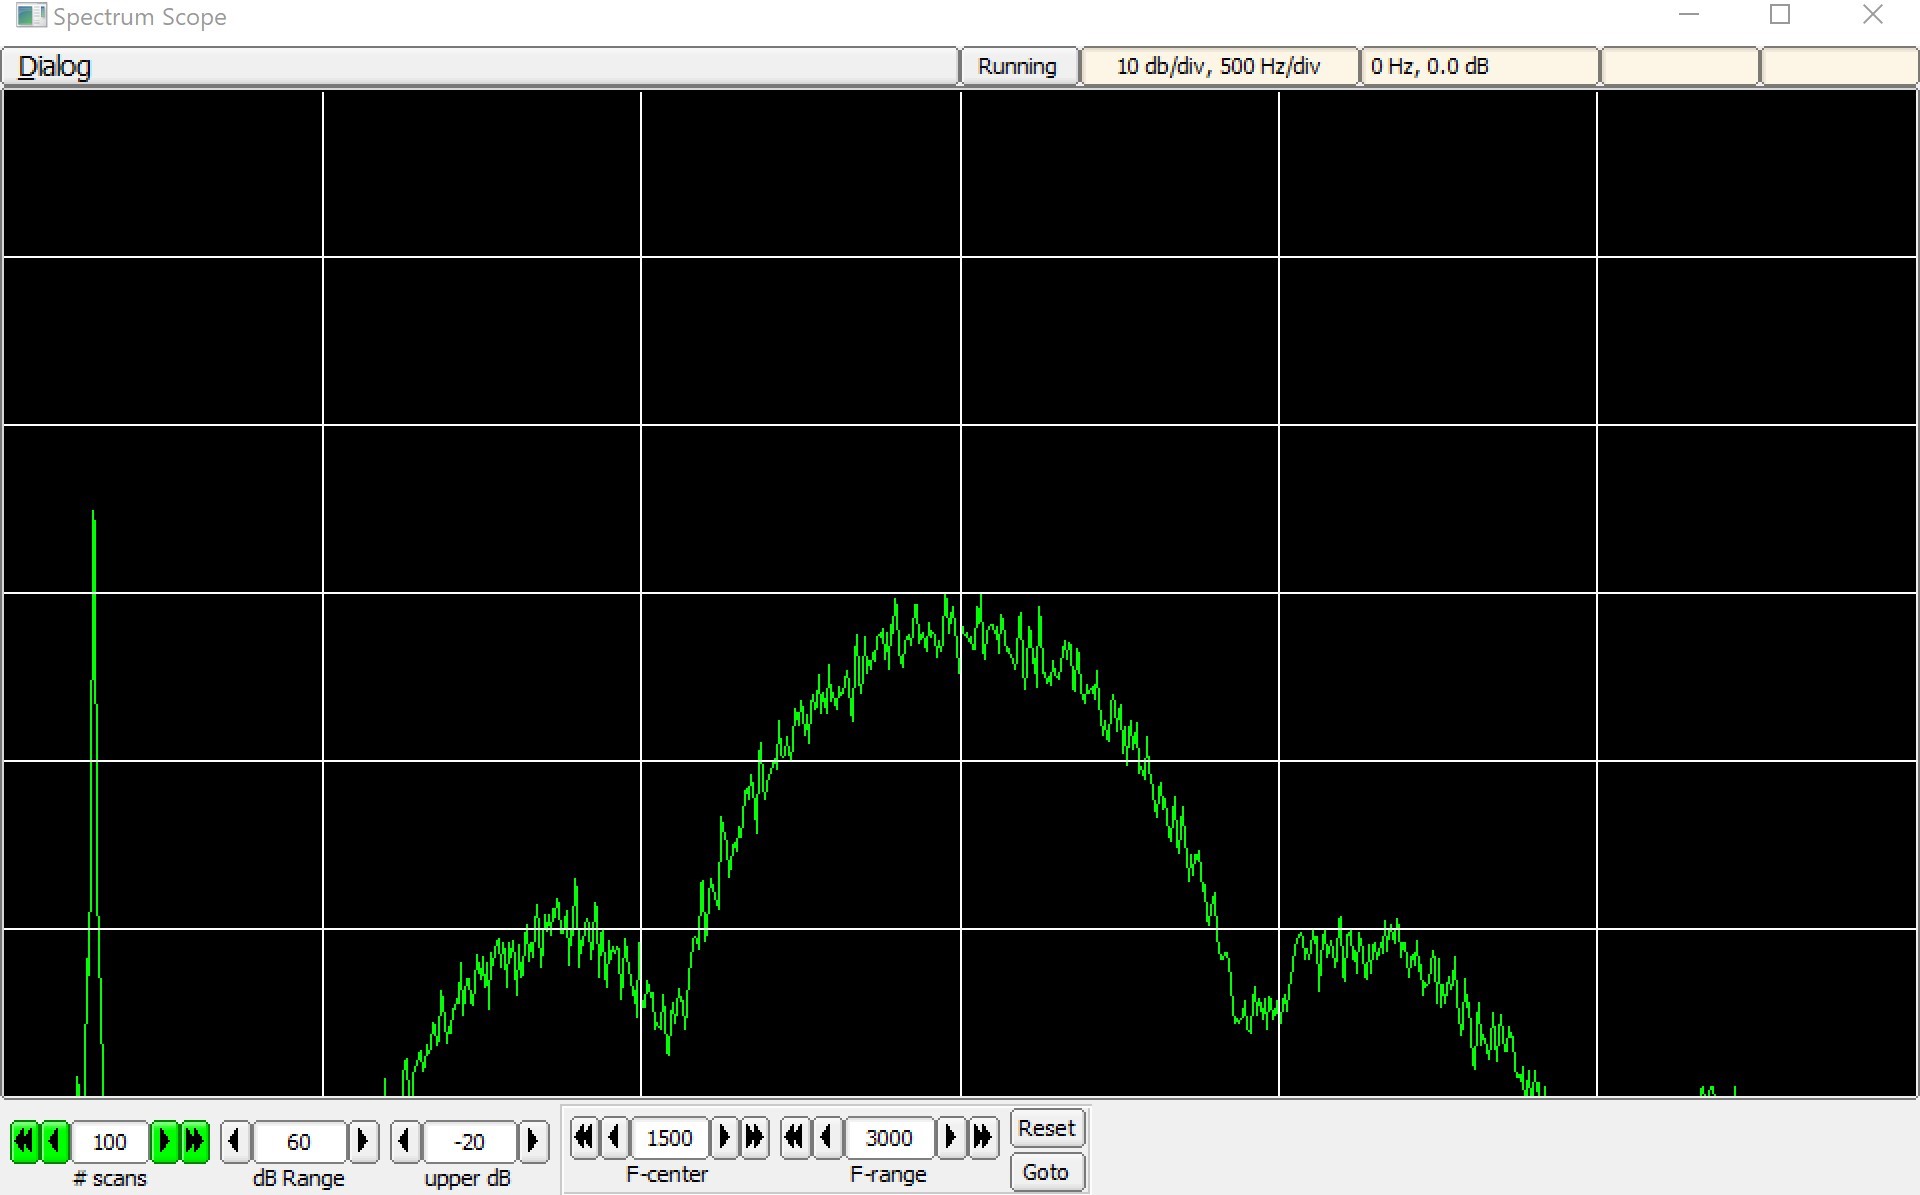
Task: Click fast-increase arrow for F-center
Action: [755, 1137]
